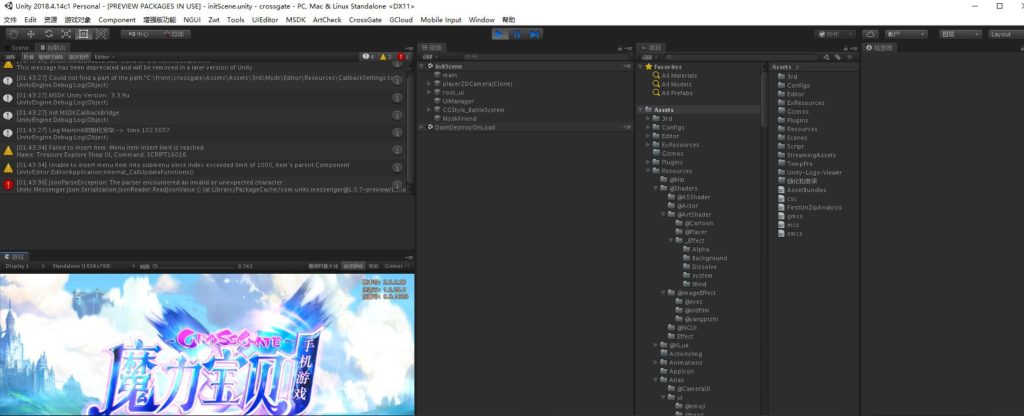Open the CrossGate menu
The height and width of the screenshot is (416, 1024).
click(x=365, y=20)
